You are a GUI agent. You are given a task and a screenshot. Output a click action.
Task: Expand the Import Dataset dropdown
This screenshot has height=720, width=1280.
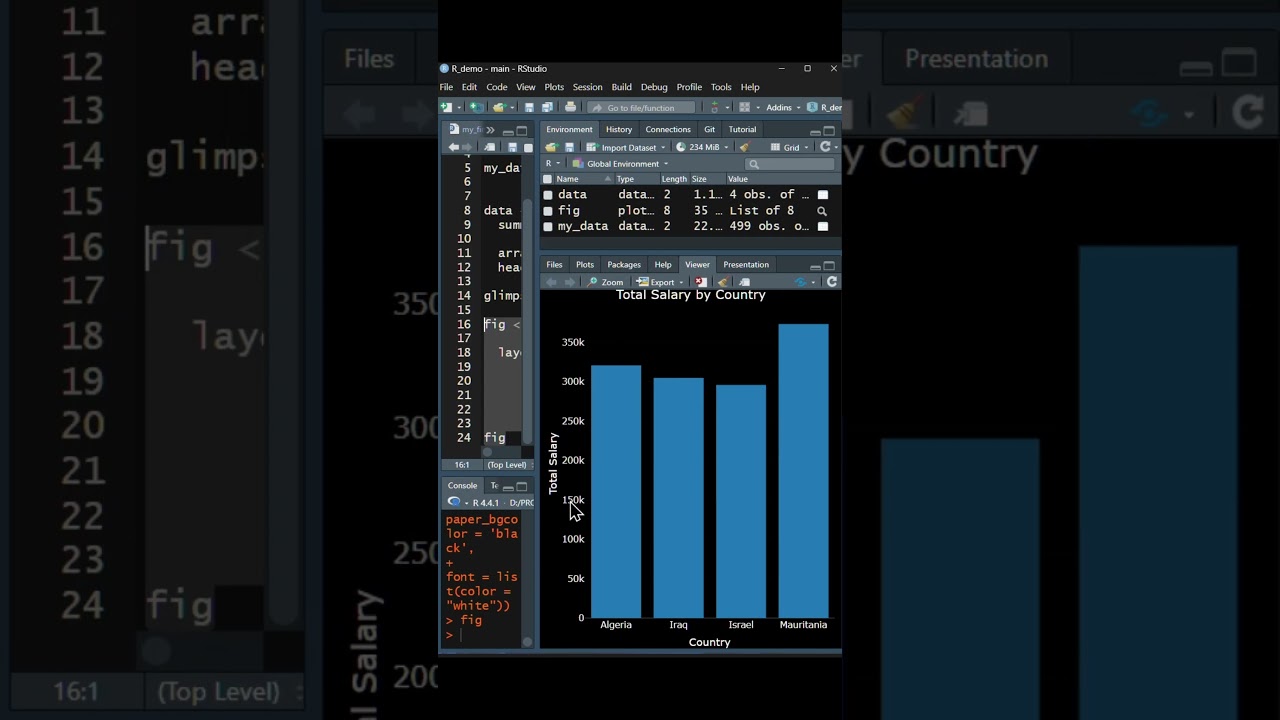[x=626, y=147]
